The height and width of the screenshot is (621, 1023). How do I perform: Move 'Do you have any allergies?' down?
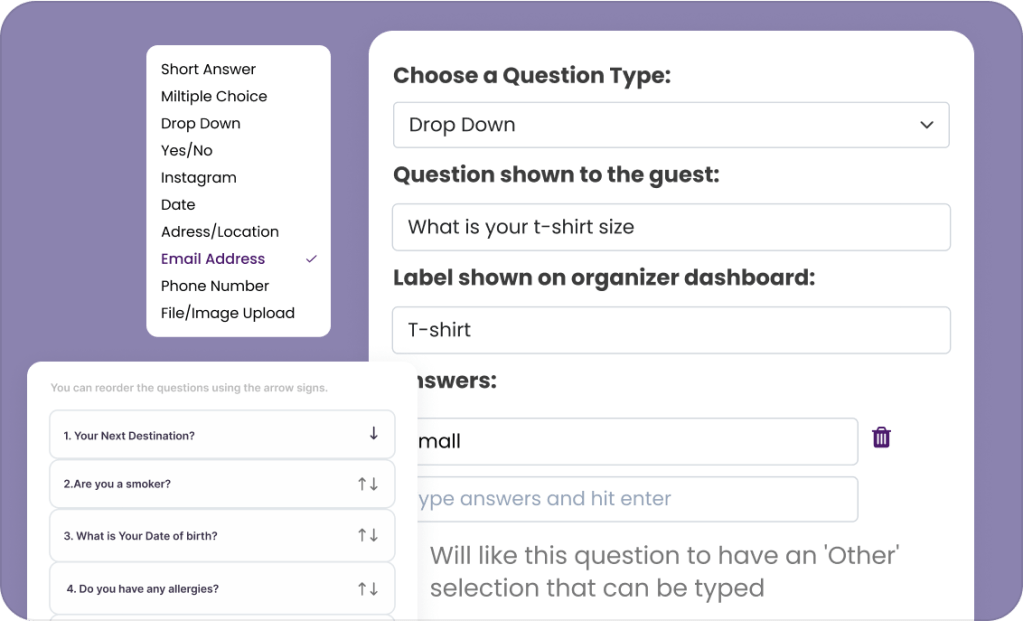(x=374, y=589)
